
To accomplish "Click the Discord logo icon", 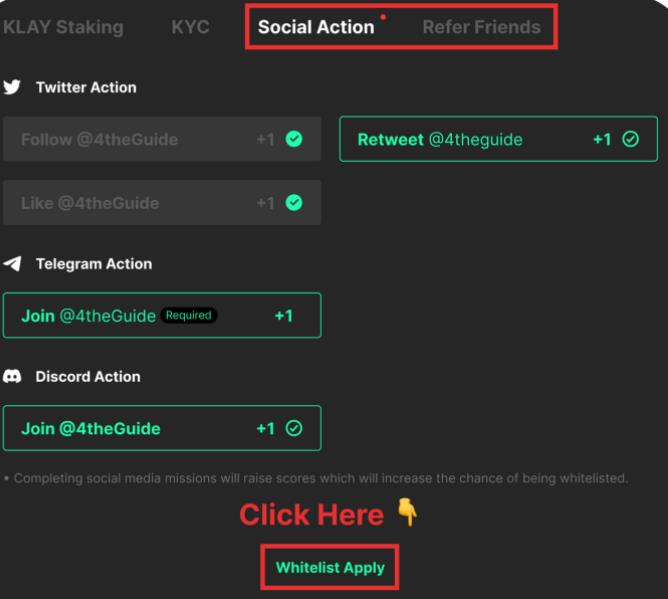I will click(12, 377).
